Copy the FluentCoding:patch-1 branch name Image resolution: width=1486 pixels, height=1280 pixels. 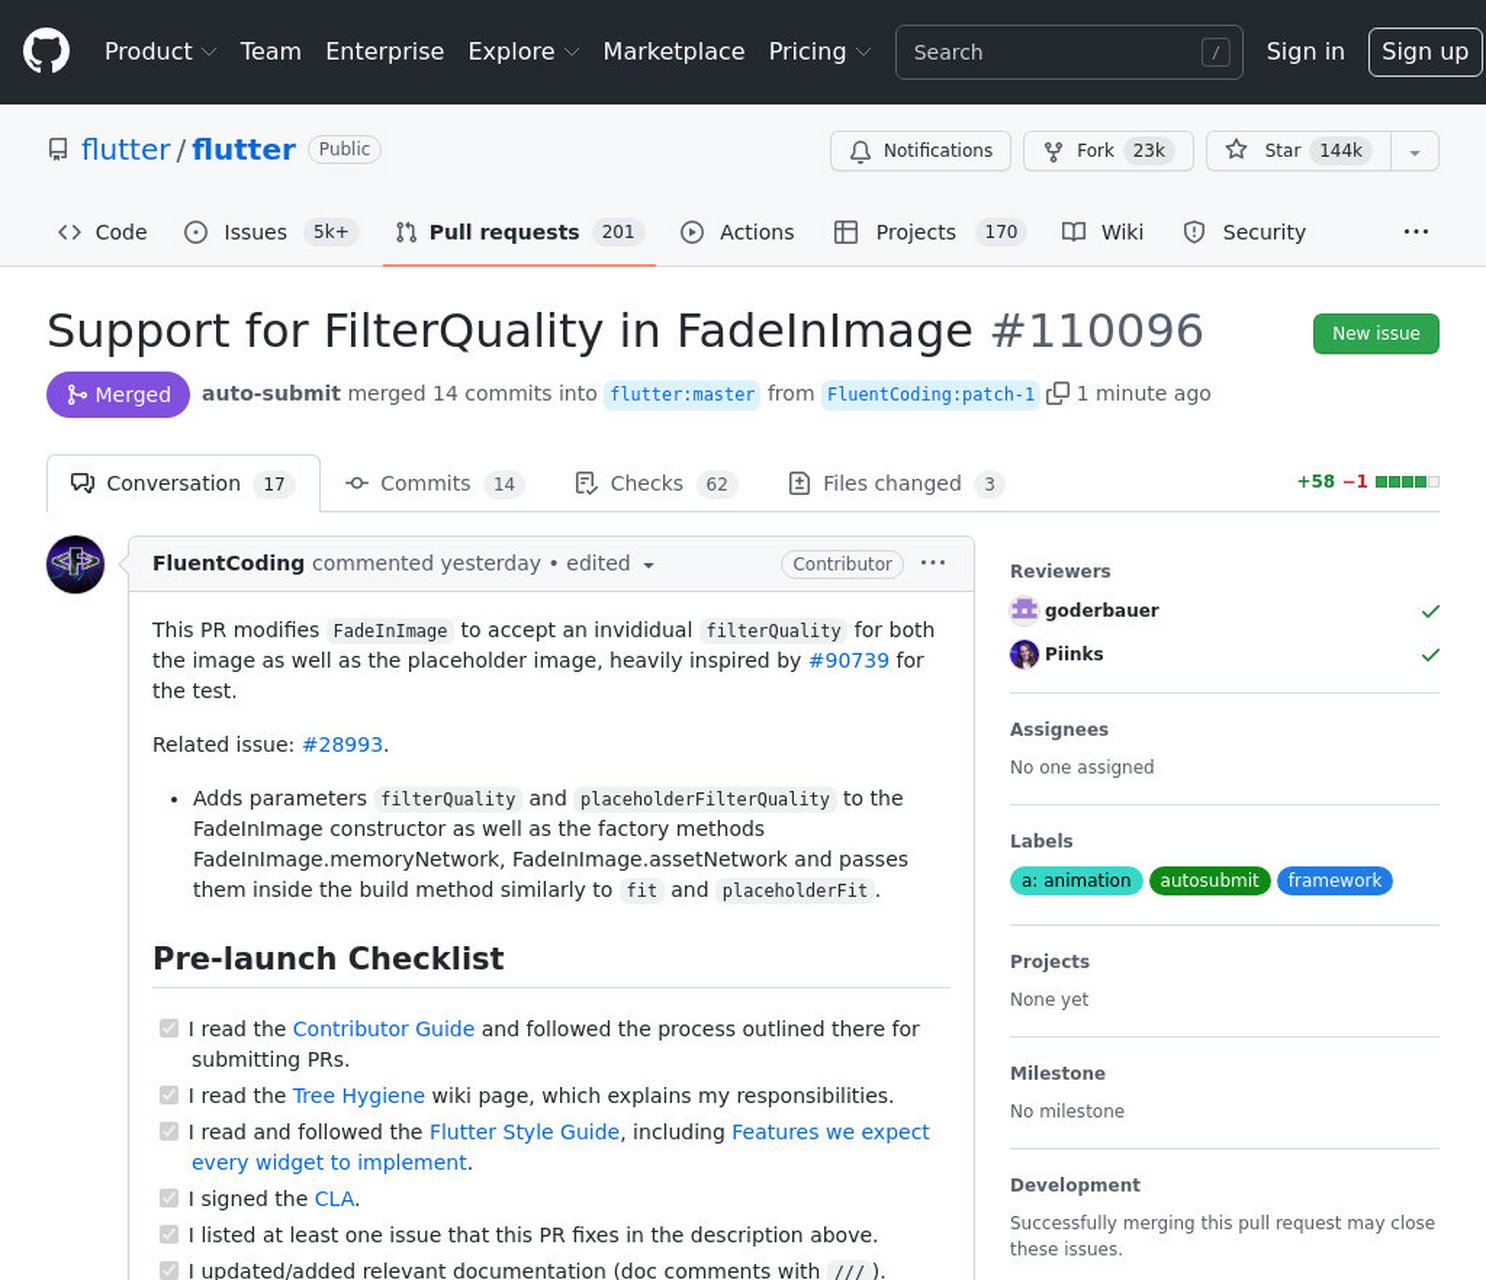click(1057, 394)
